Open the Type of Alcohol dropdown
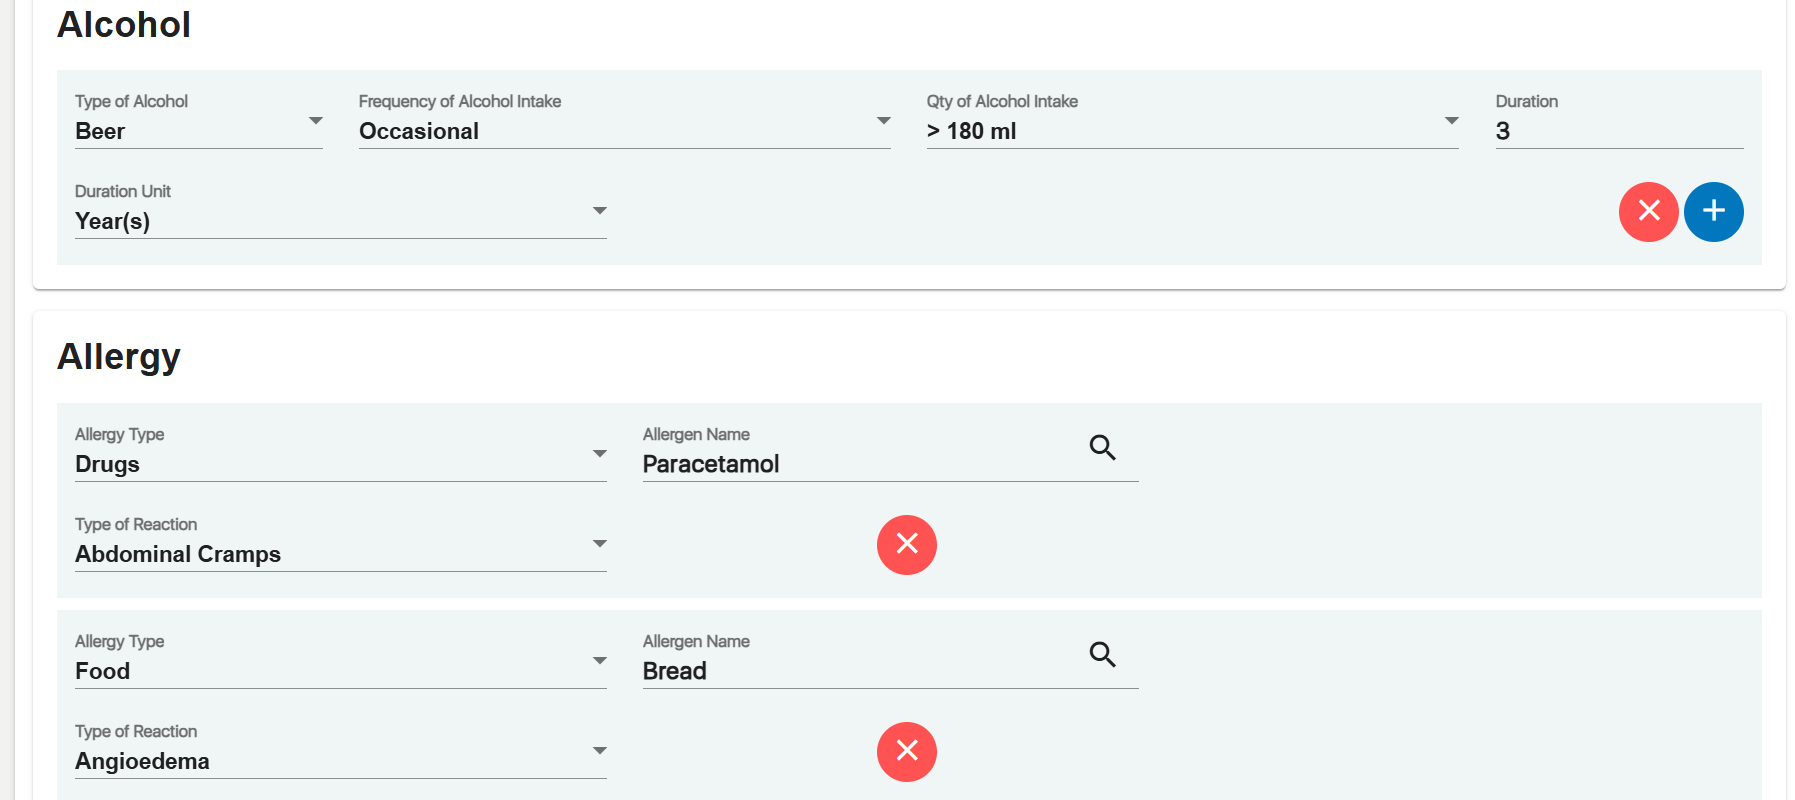Image resolution: width=1795 pixels, height=800 pixels. (315, 121)
